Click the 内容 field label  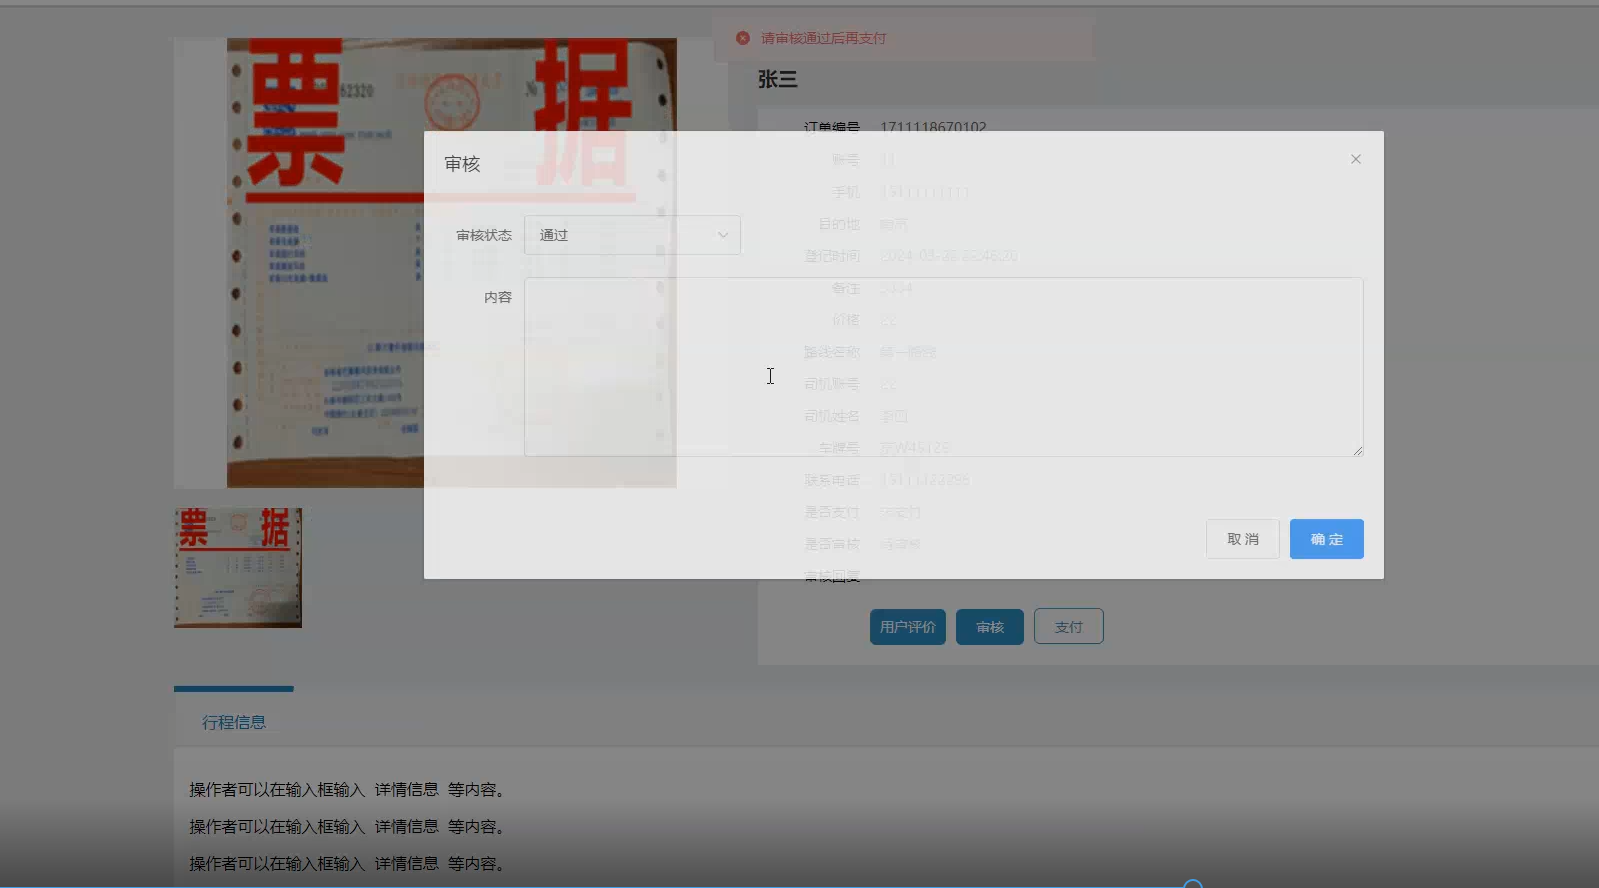(x=498, y=297)
